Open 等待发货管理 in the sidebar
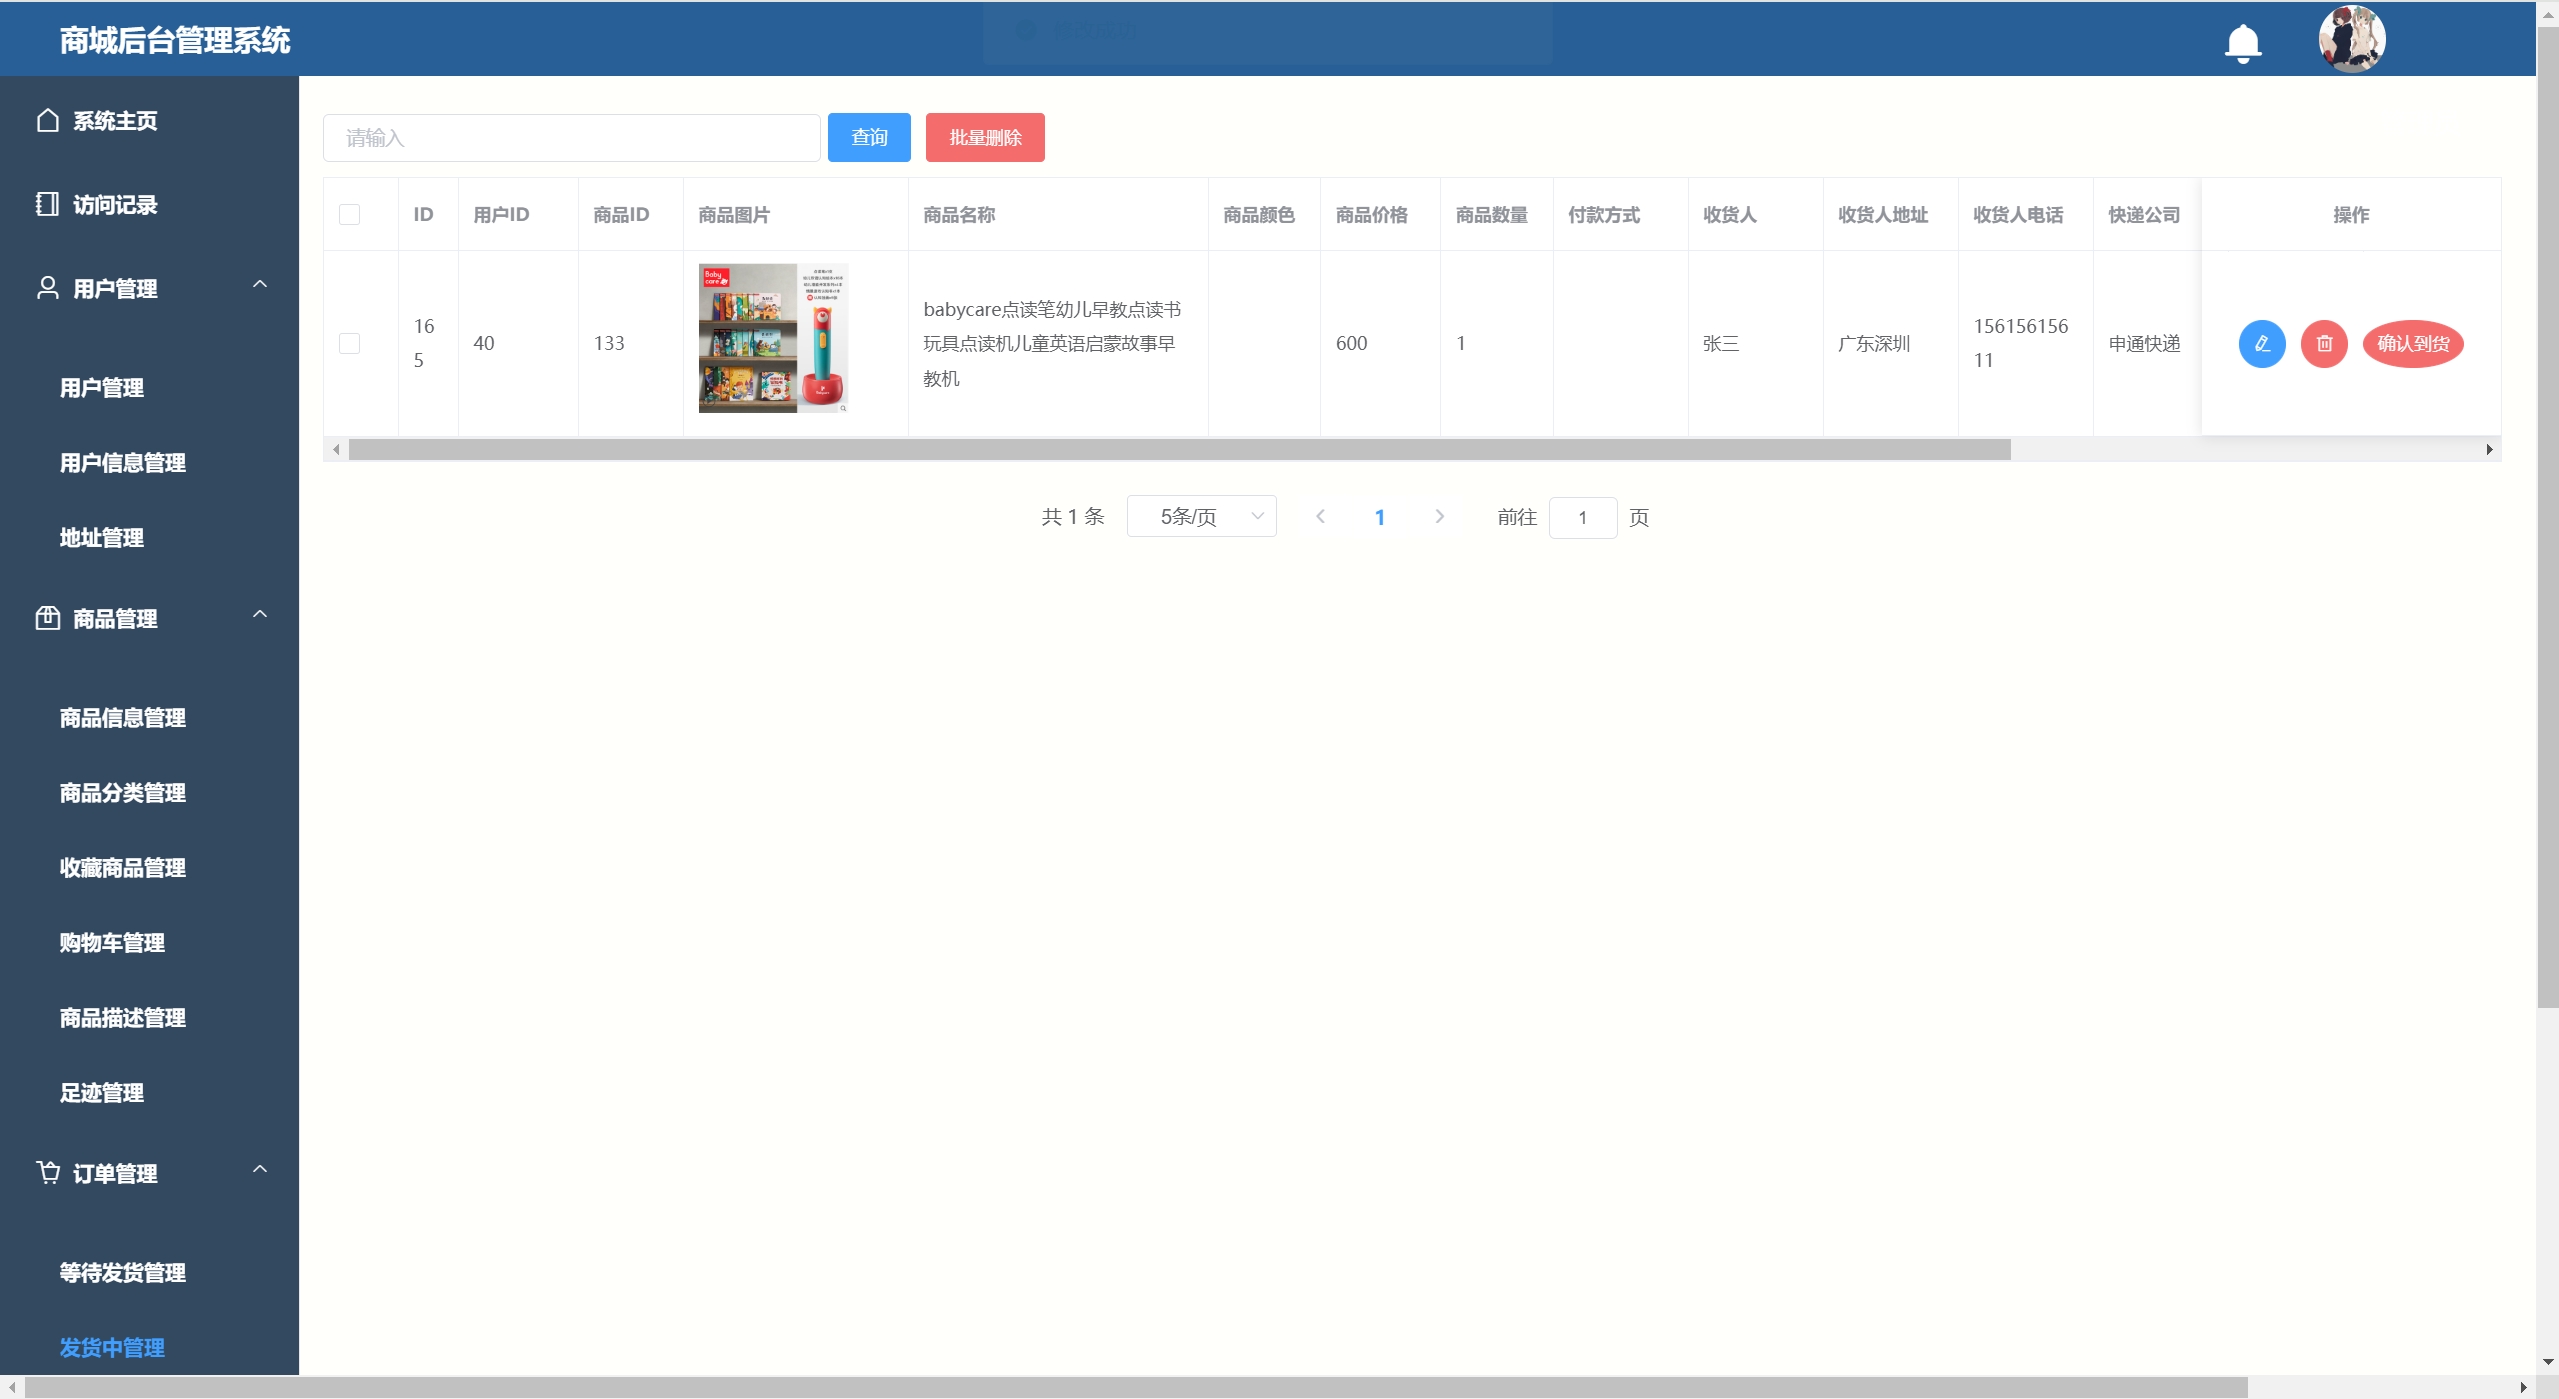Image resolution: width=2559 pixels, height=1399 pixels. click(x=122, y=1273)
